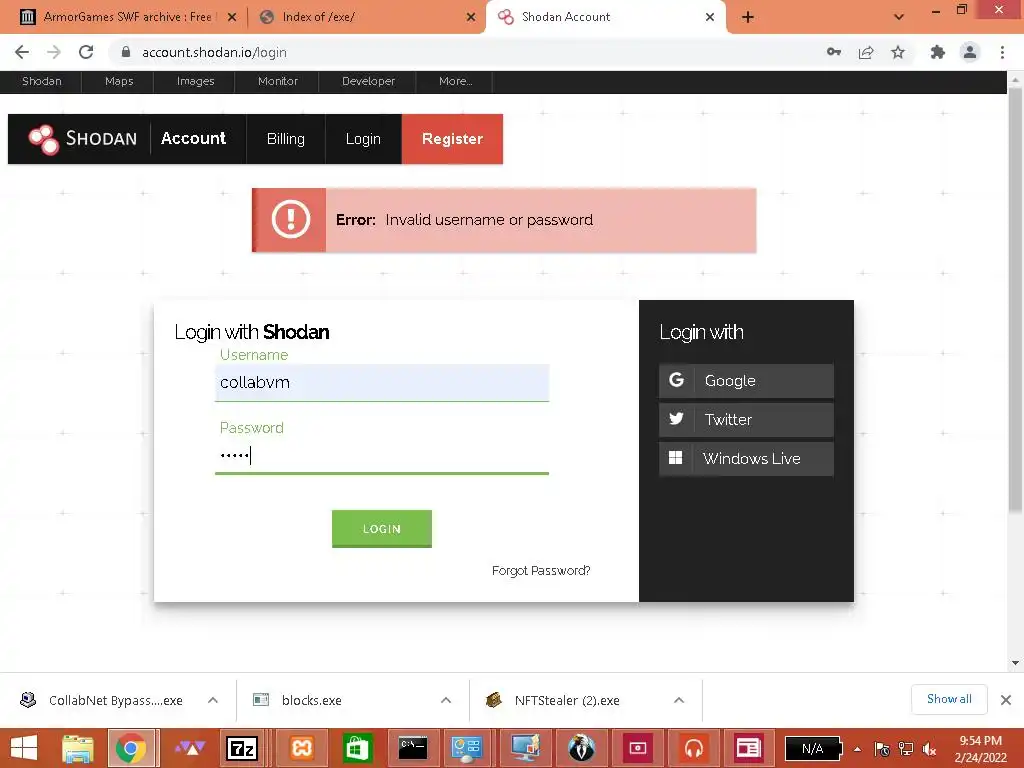Click the browser back arrow

pyautogui.click(x=22, y=52)
